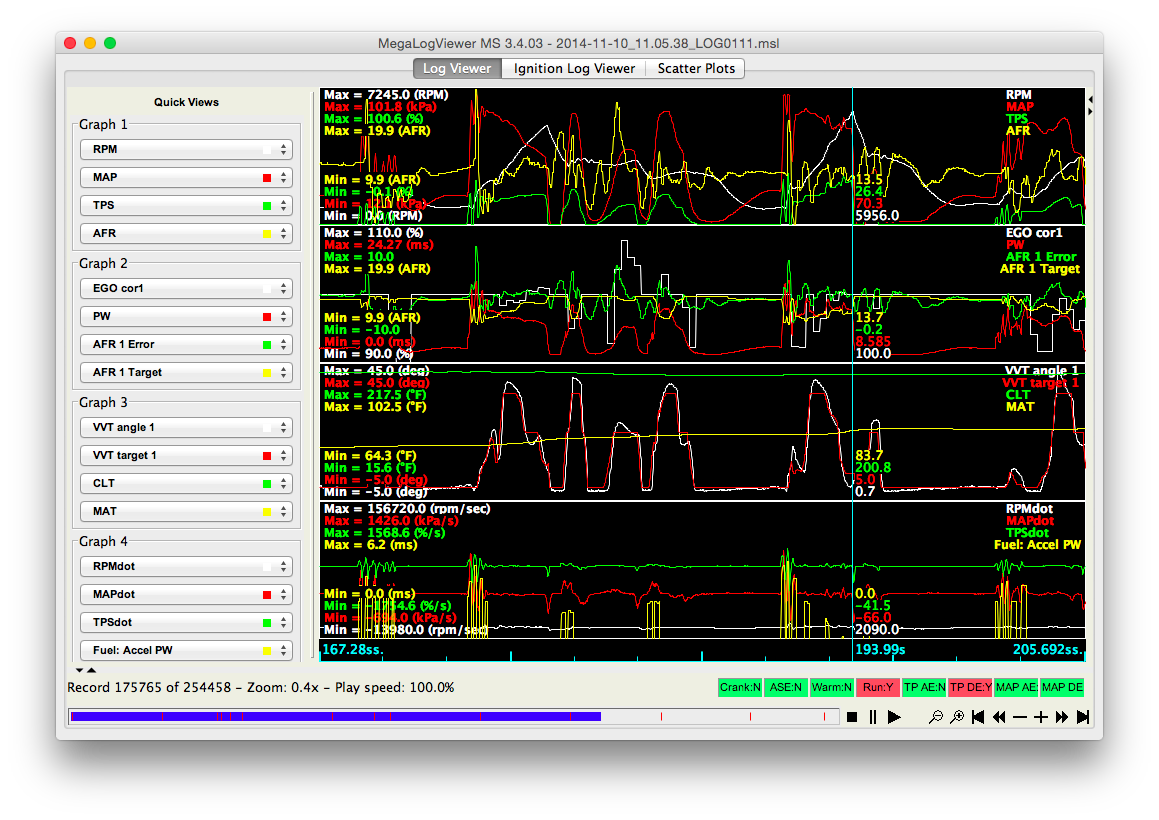
Task: Toggle the Crank:N status indicator
Action: click(741, 688)
